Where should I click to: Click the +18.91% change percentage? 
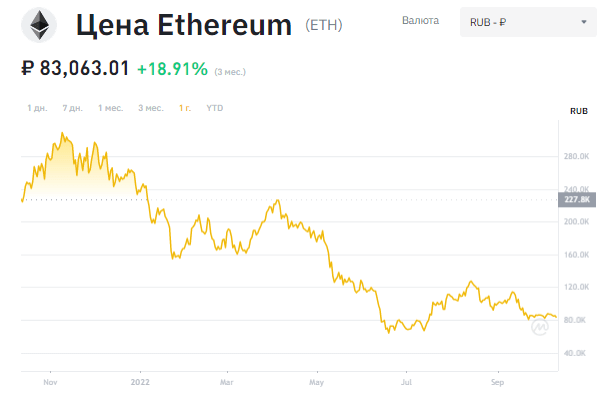(x=172, y=69)
